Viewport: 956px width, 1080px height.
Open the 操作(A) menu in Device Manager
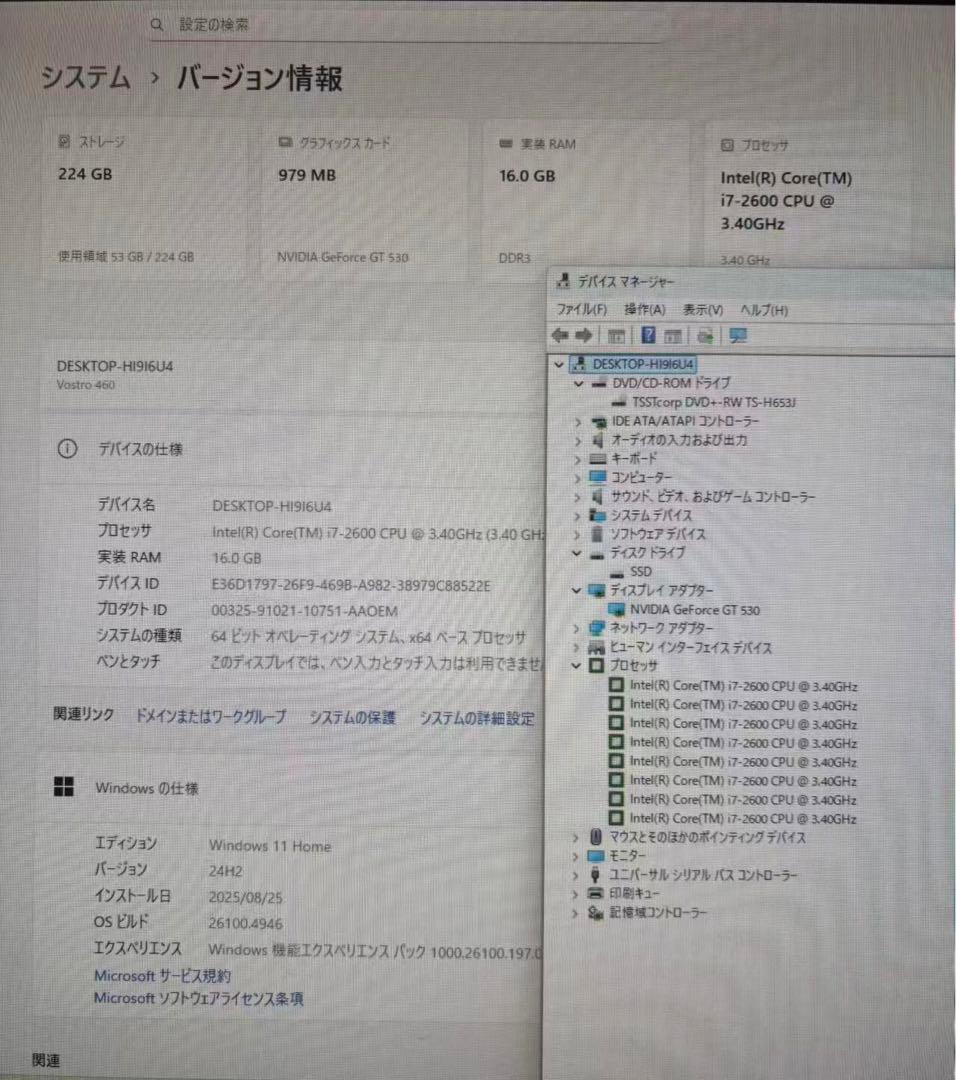click(645, 310)
